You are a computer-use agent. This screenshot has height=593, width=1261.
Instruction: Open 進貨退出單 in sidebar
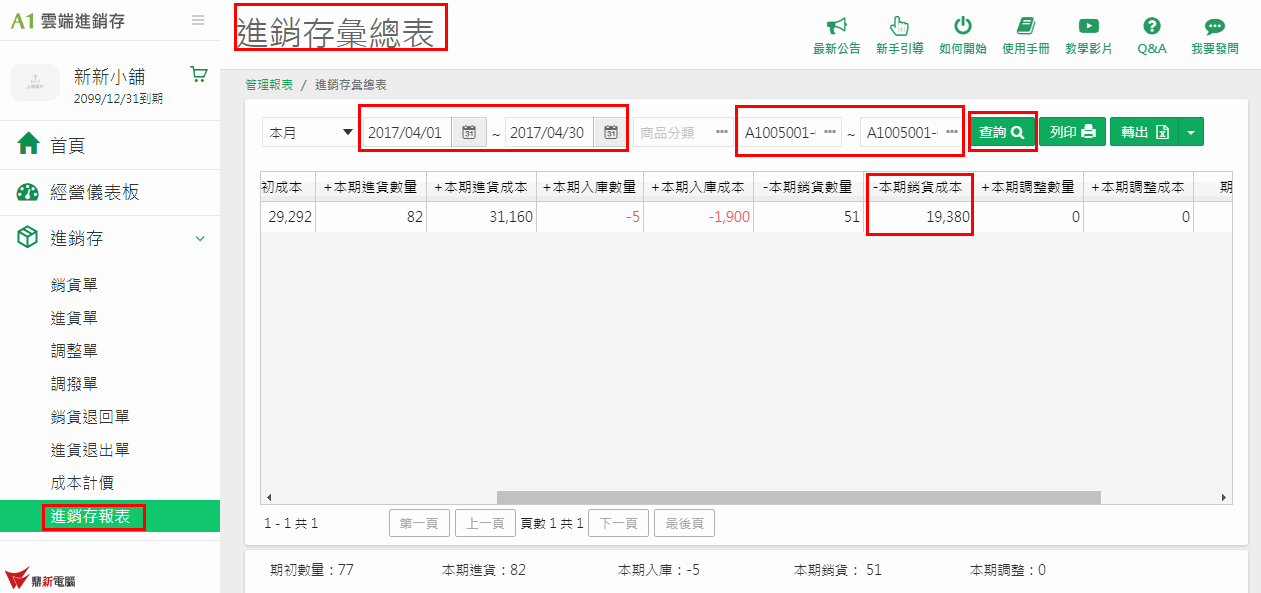[90, 450]
